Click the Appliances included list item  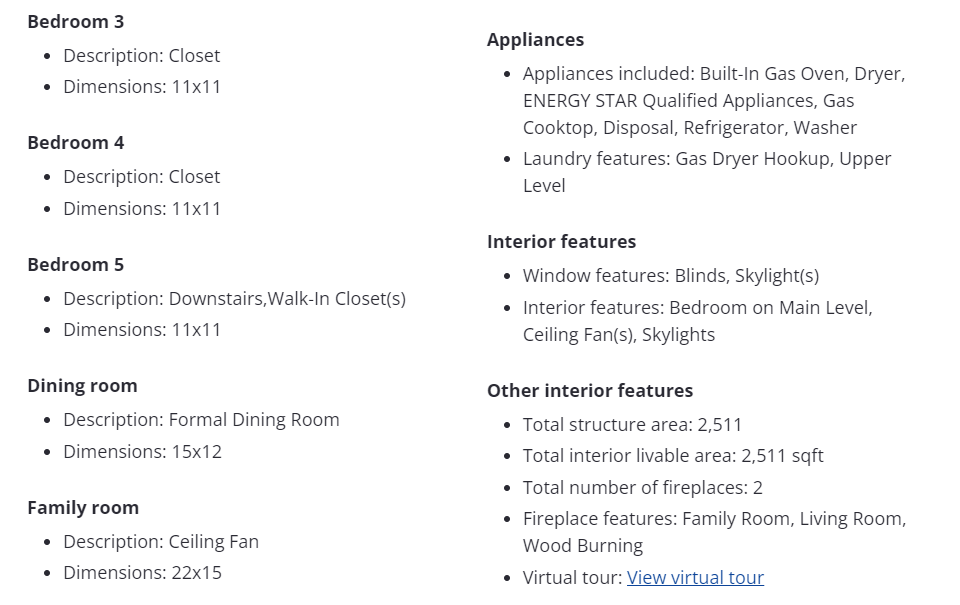coord(714,100)
